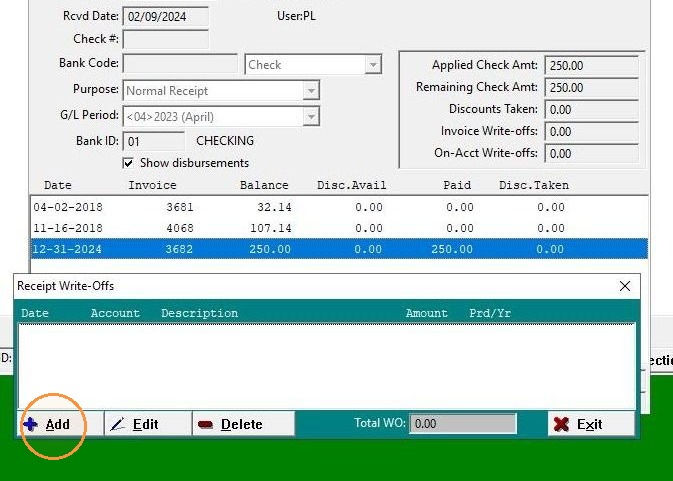This screenshot has height=481, width=673.
Task: Toggle Show disbursements checkbox
Action: [128, 163]
